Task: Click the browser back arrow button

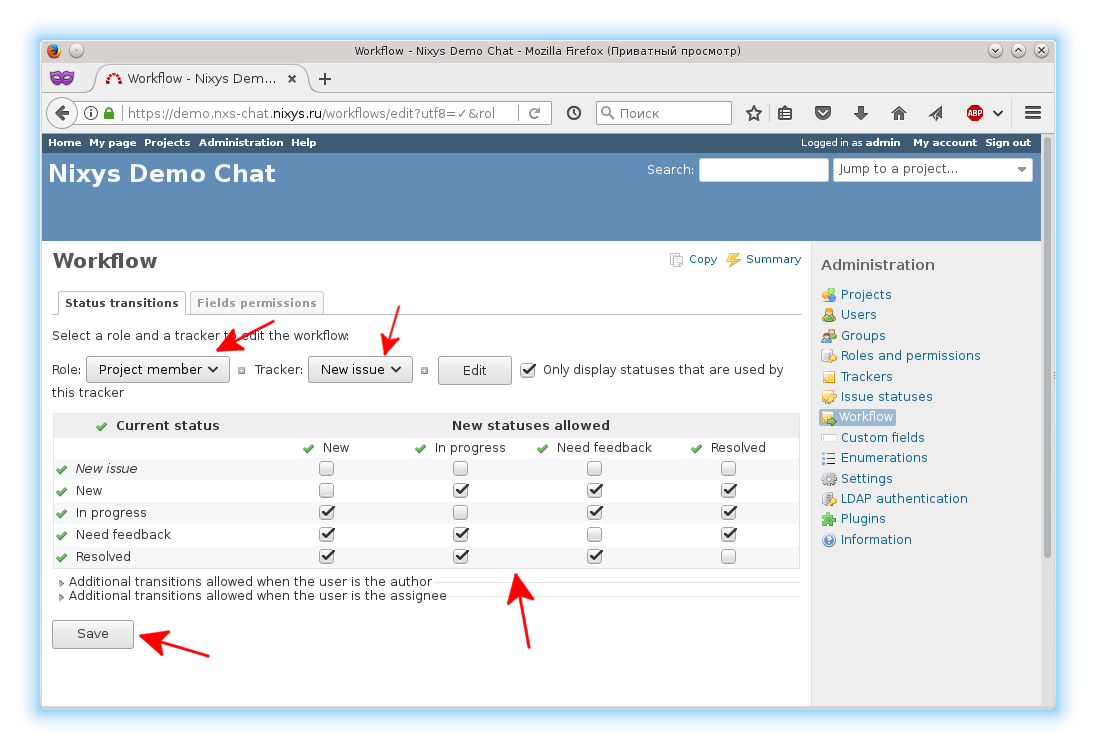Action: (62, 113)
